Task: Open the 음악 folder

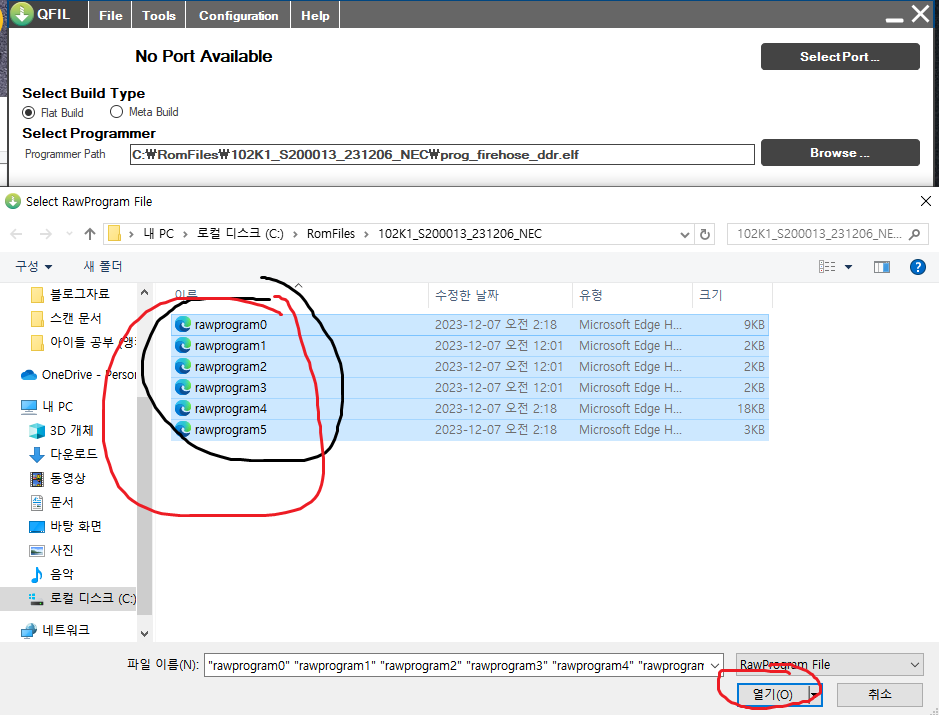Action: pyautogui.click(x=52, y=574)
